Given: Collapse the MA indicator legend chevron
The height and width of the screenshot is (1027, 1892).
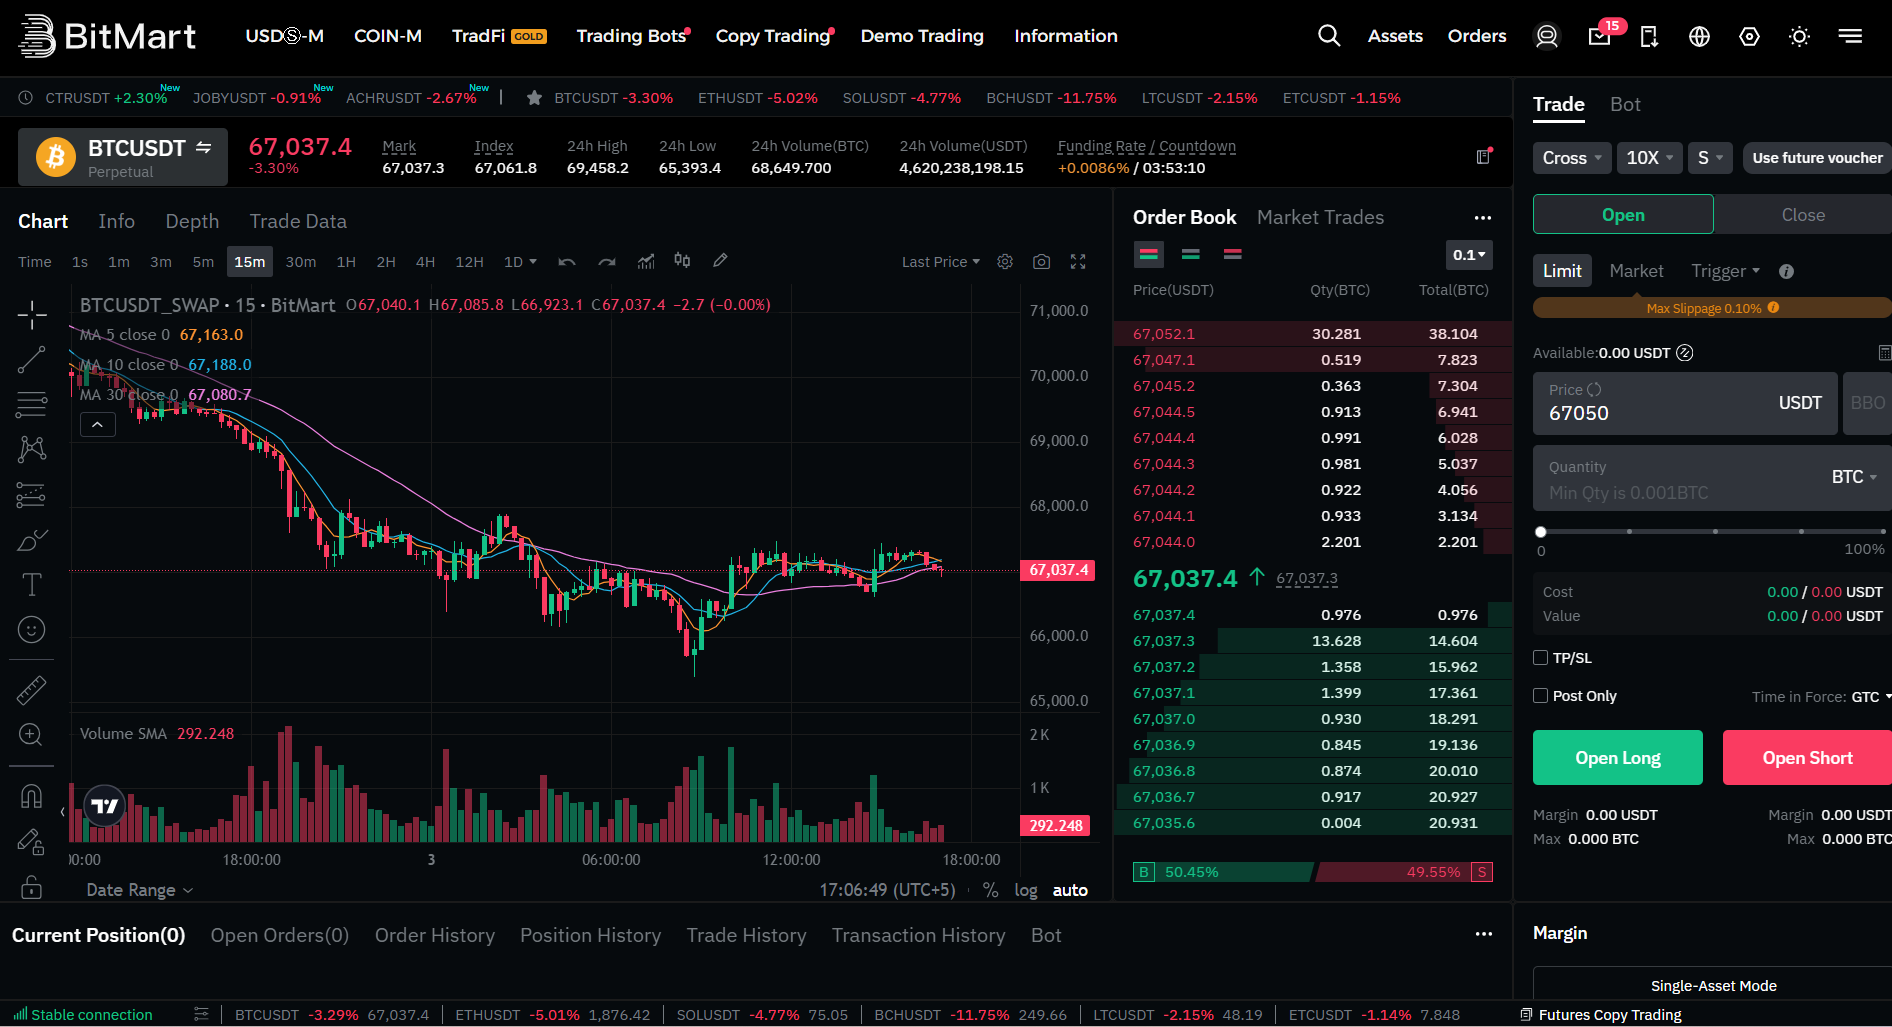Looking at the screenshot, I should [97, 425].
